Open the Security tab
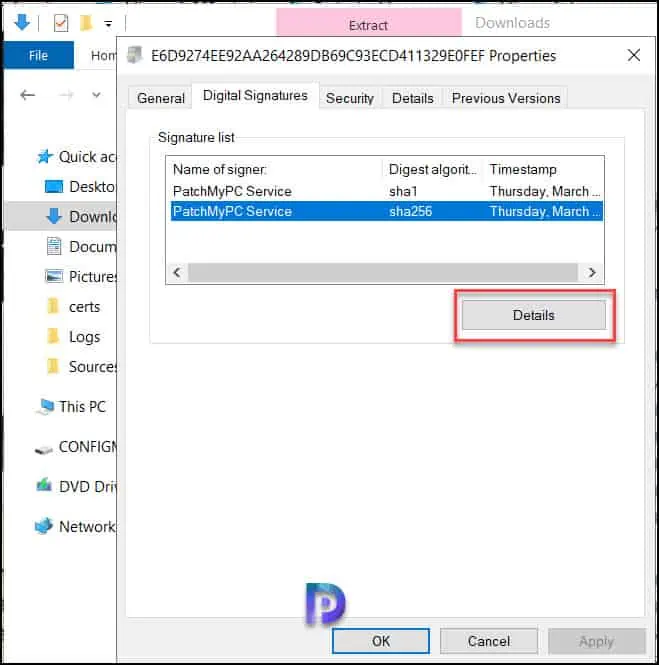This screenshot has width=659, height=665. 350,98
